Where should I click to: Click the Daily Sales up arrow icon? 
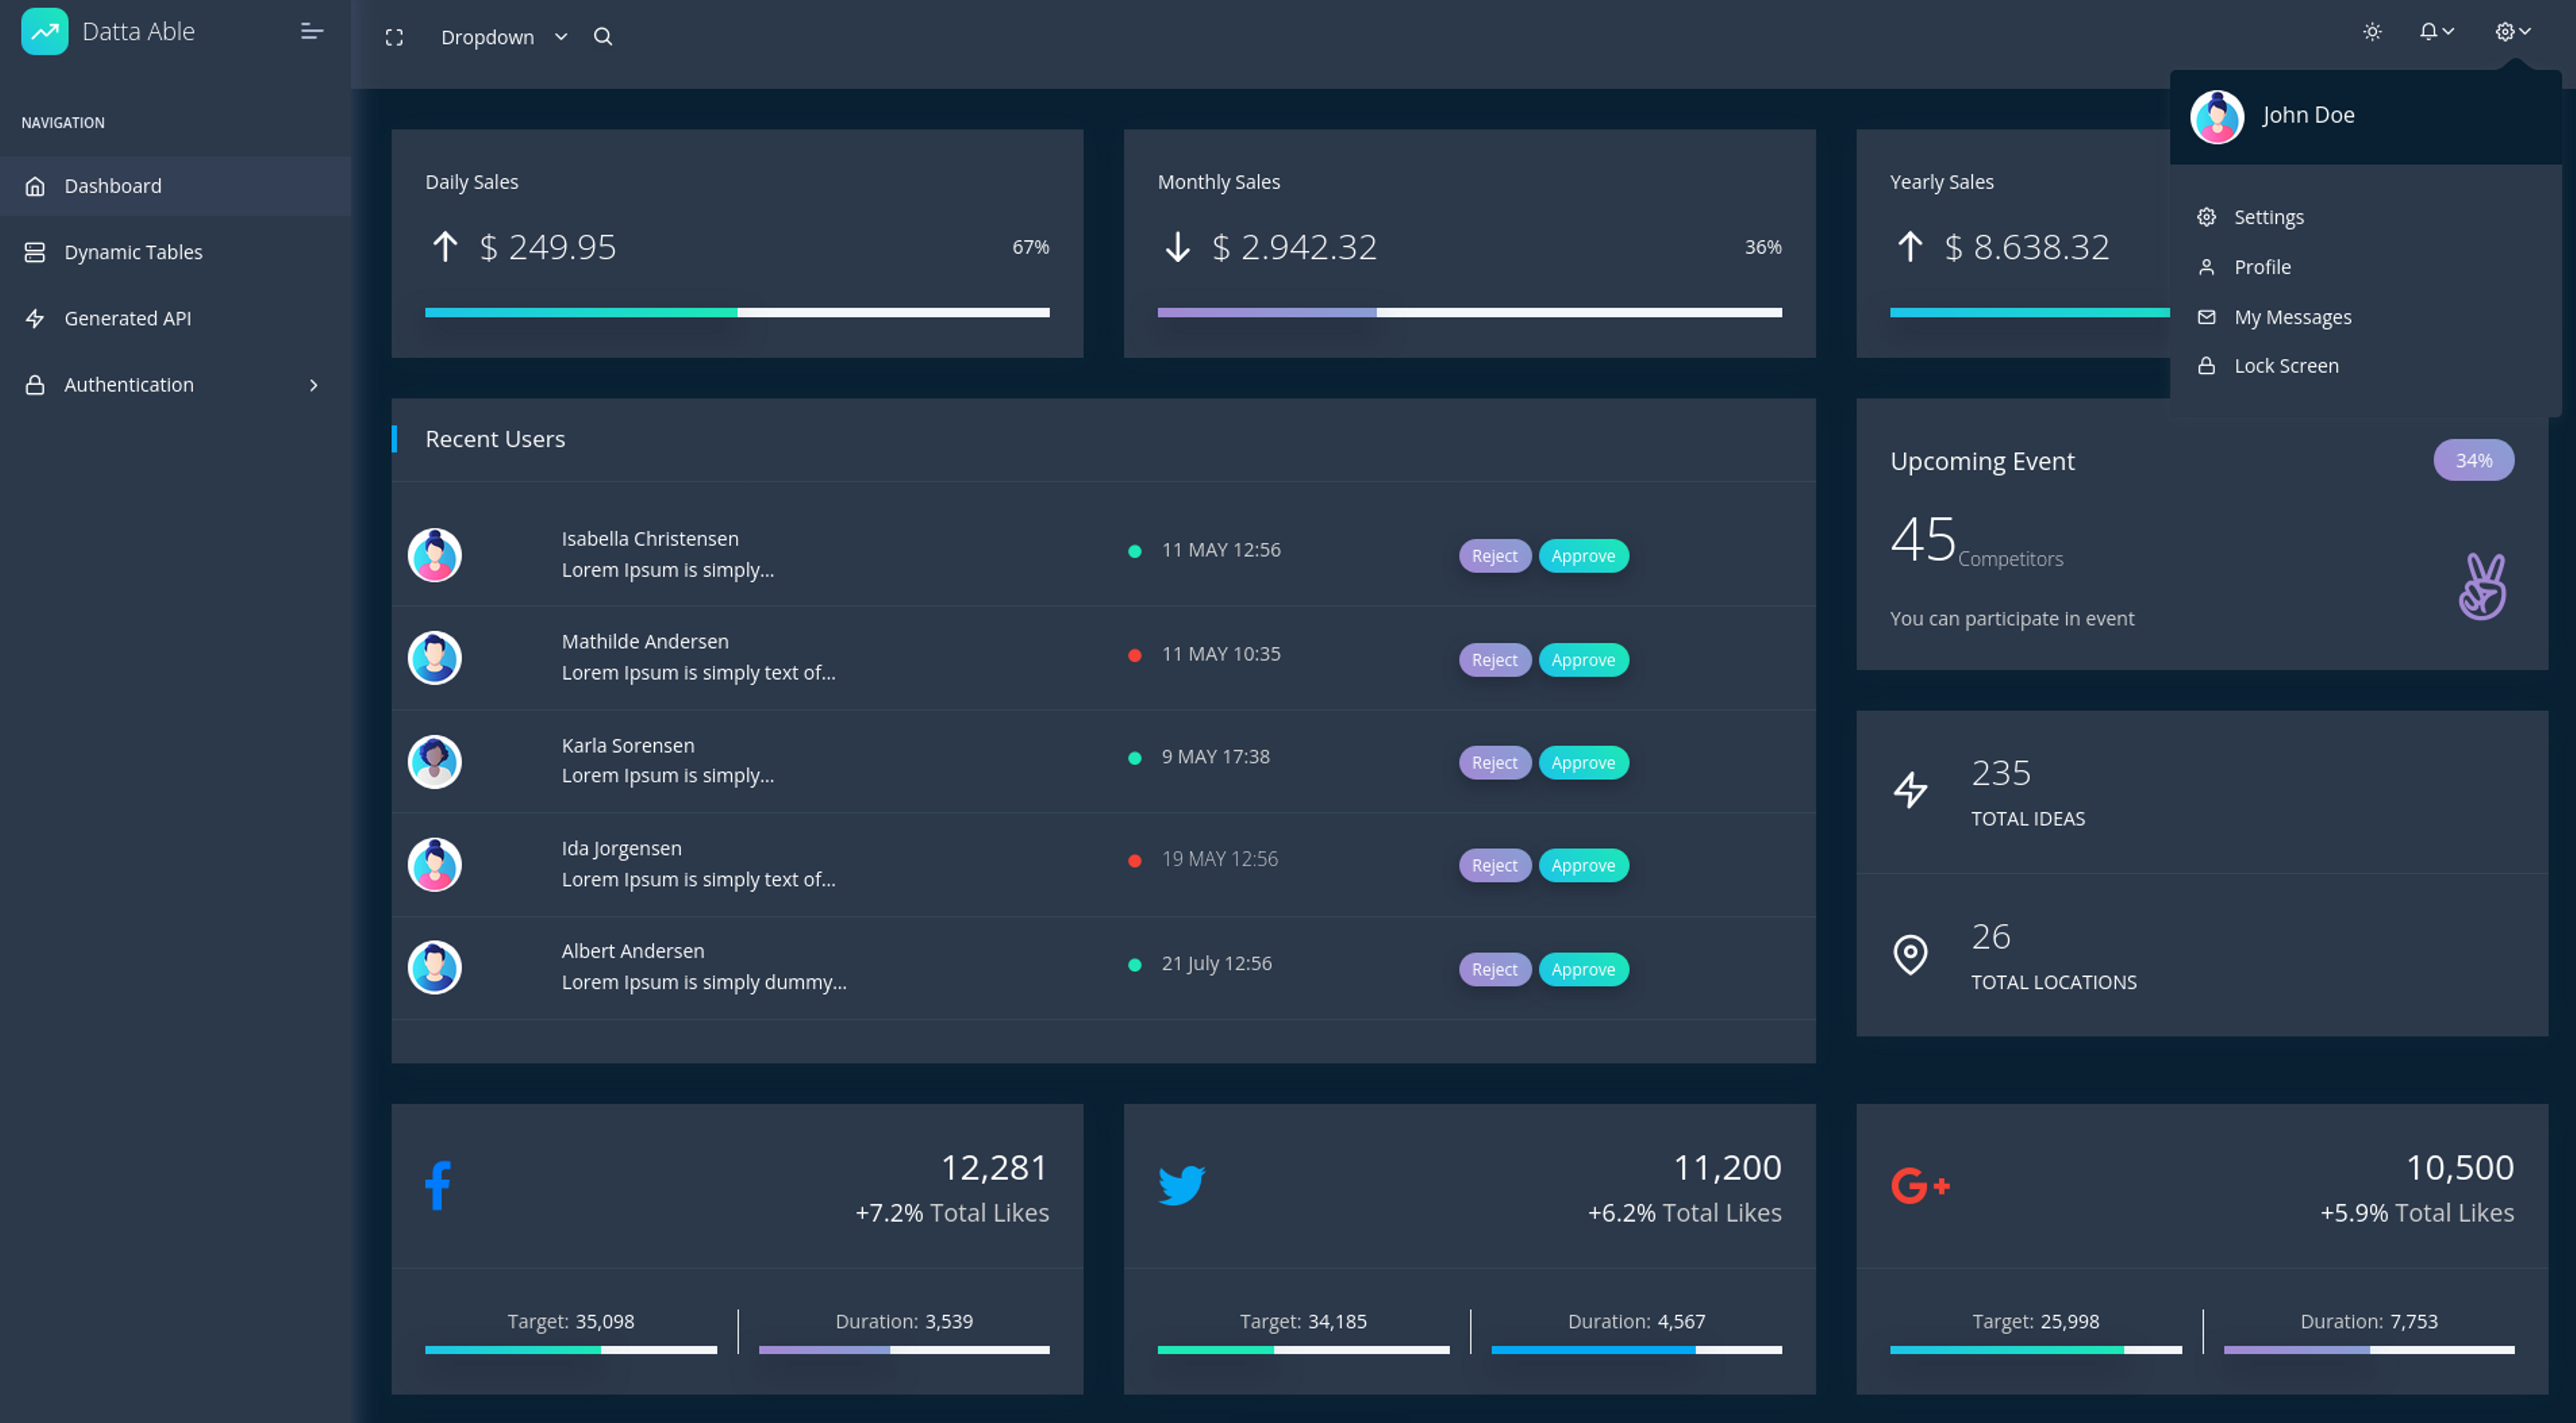445,246
